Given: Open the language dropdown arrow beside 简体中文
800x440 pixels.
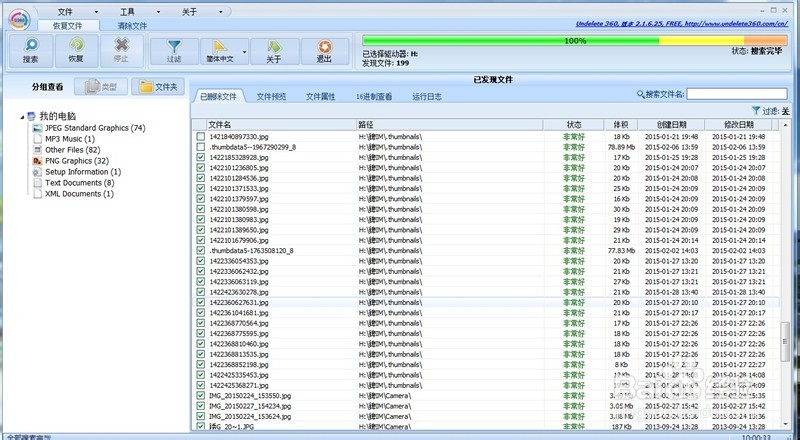Looking at the screenshot, I should click(x=244, y=52).
